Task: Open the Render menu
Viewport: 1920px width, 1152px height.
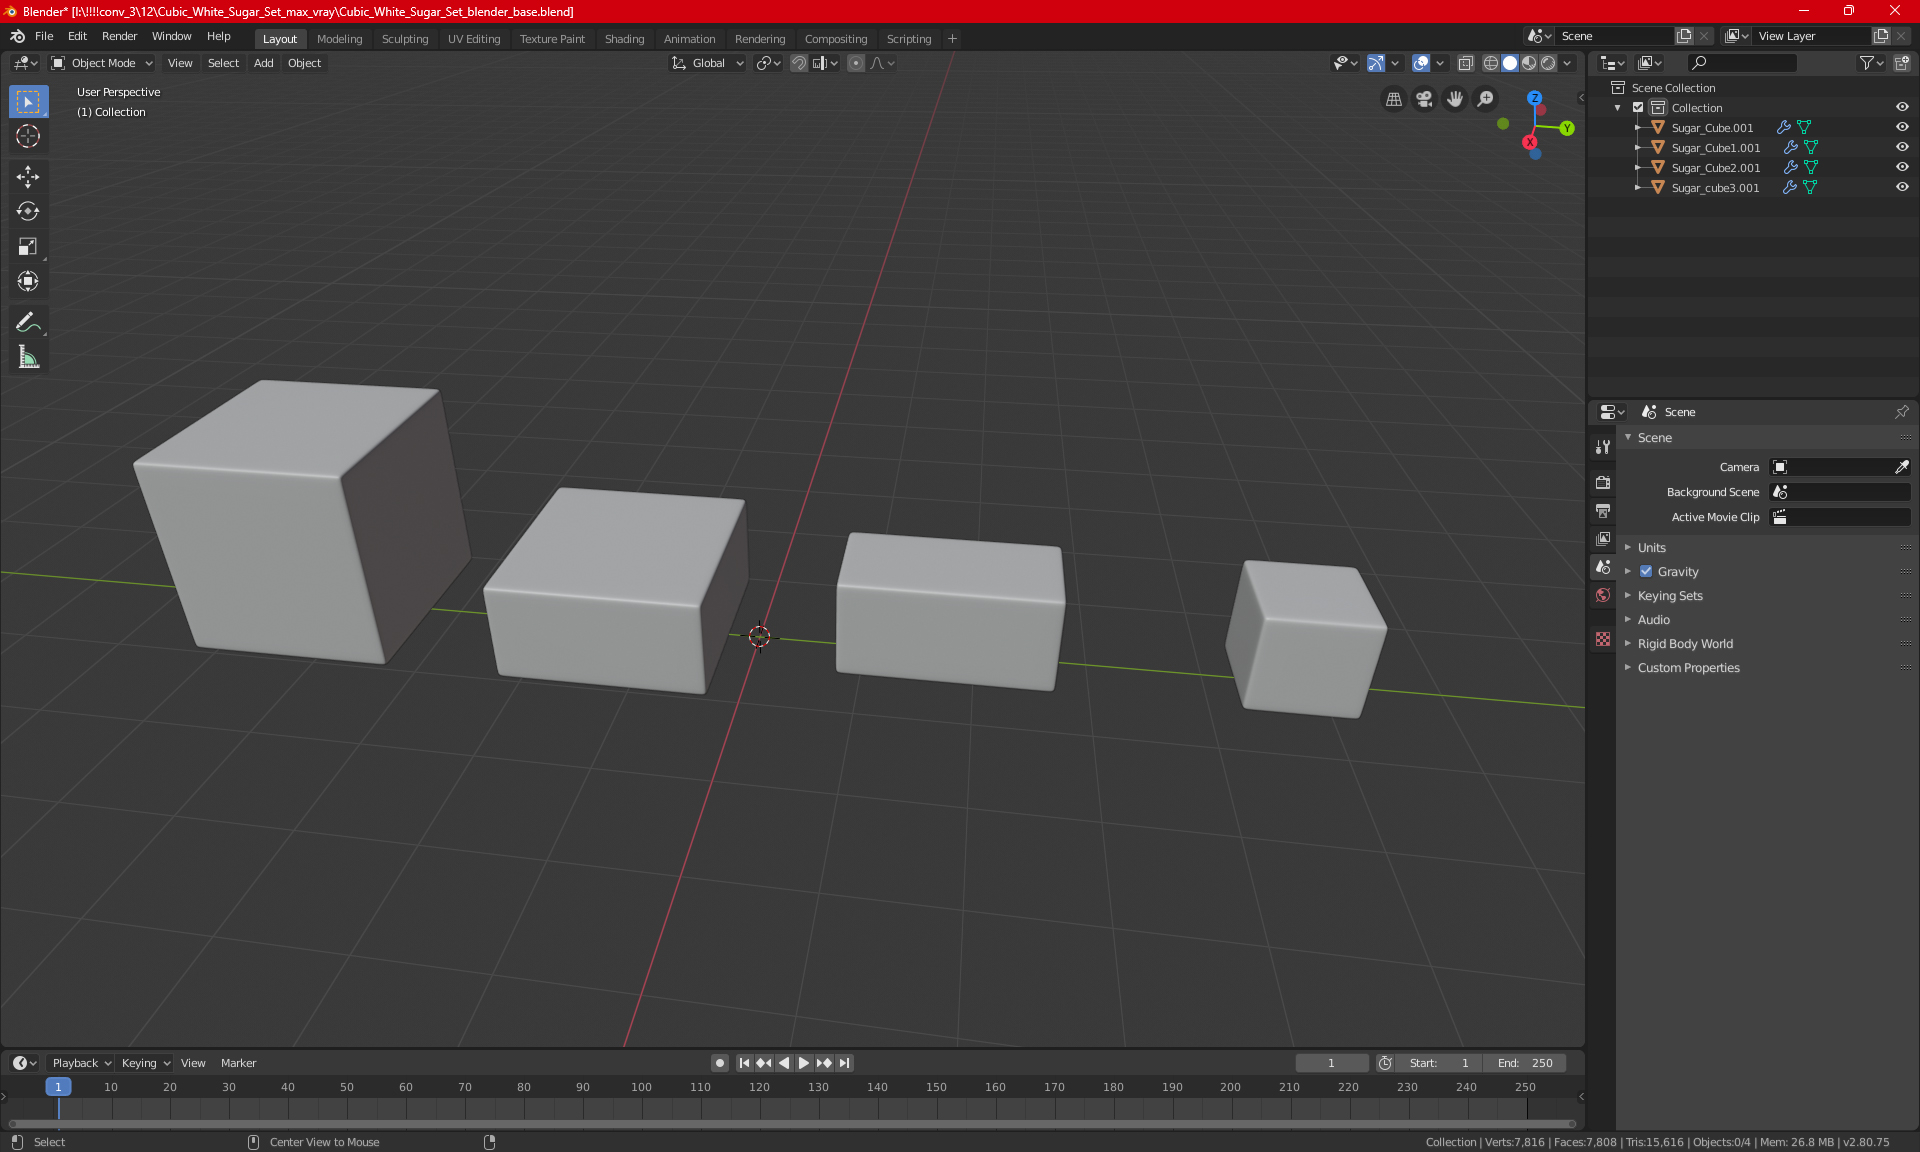Action: (119, 36)
